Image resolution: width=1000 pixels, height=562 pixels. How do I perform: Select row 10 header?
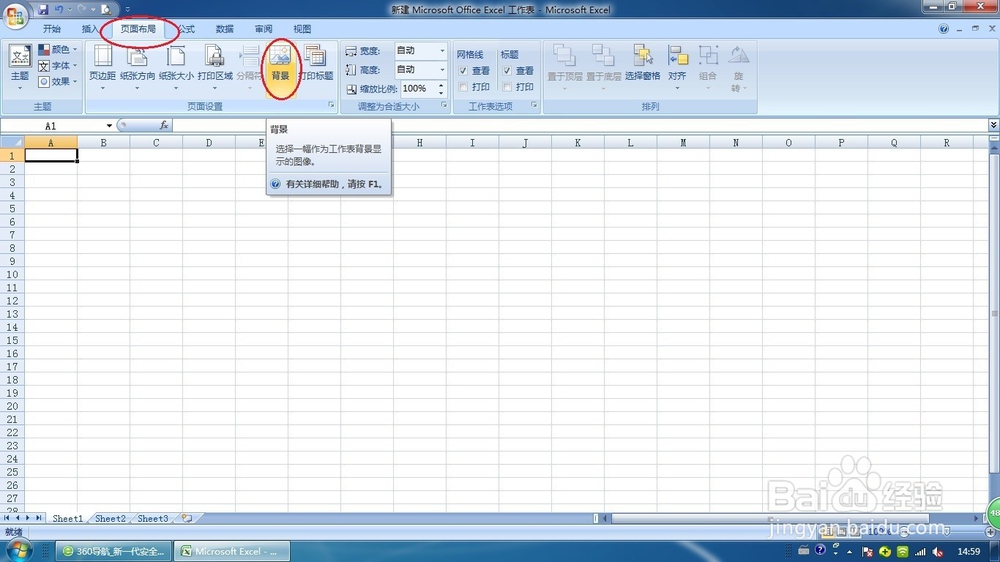point(12,274)
